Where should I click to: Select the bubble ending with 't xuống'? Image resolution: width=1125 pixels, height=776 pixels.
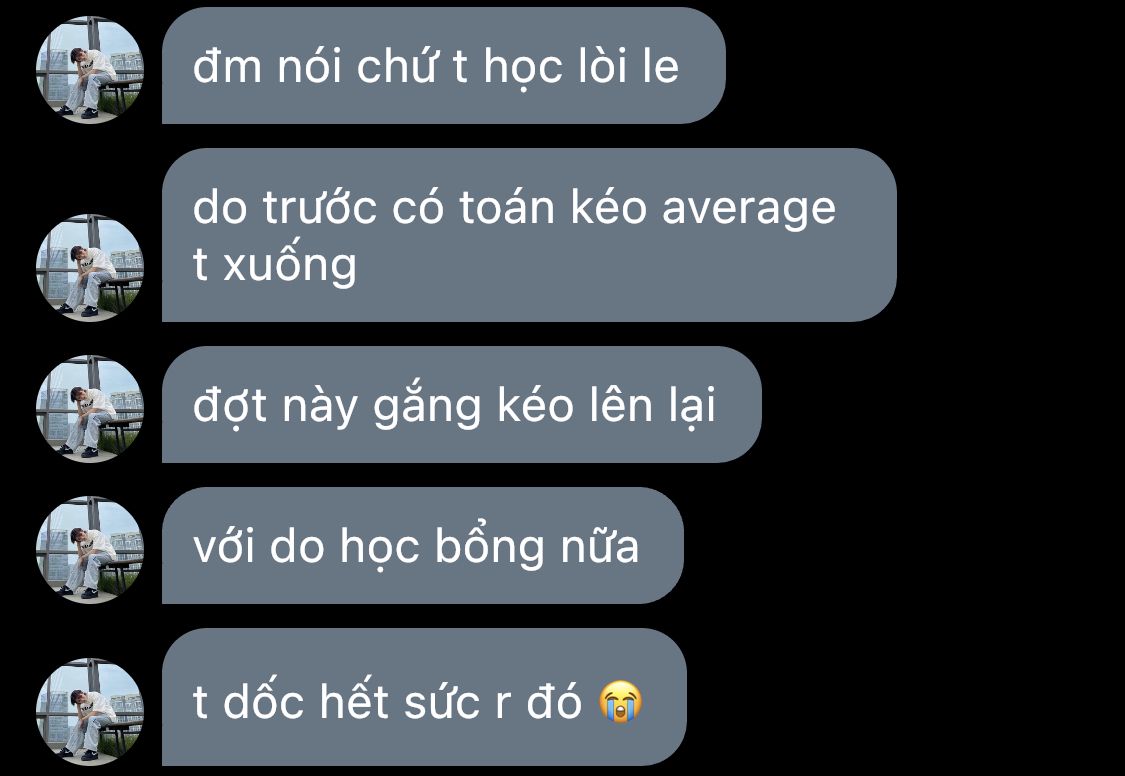click(529, 235)
